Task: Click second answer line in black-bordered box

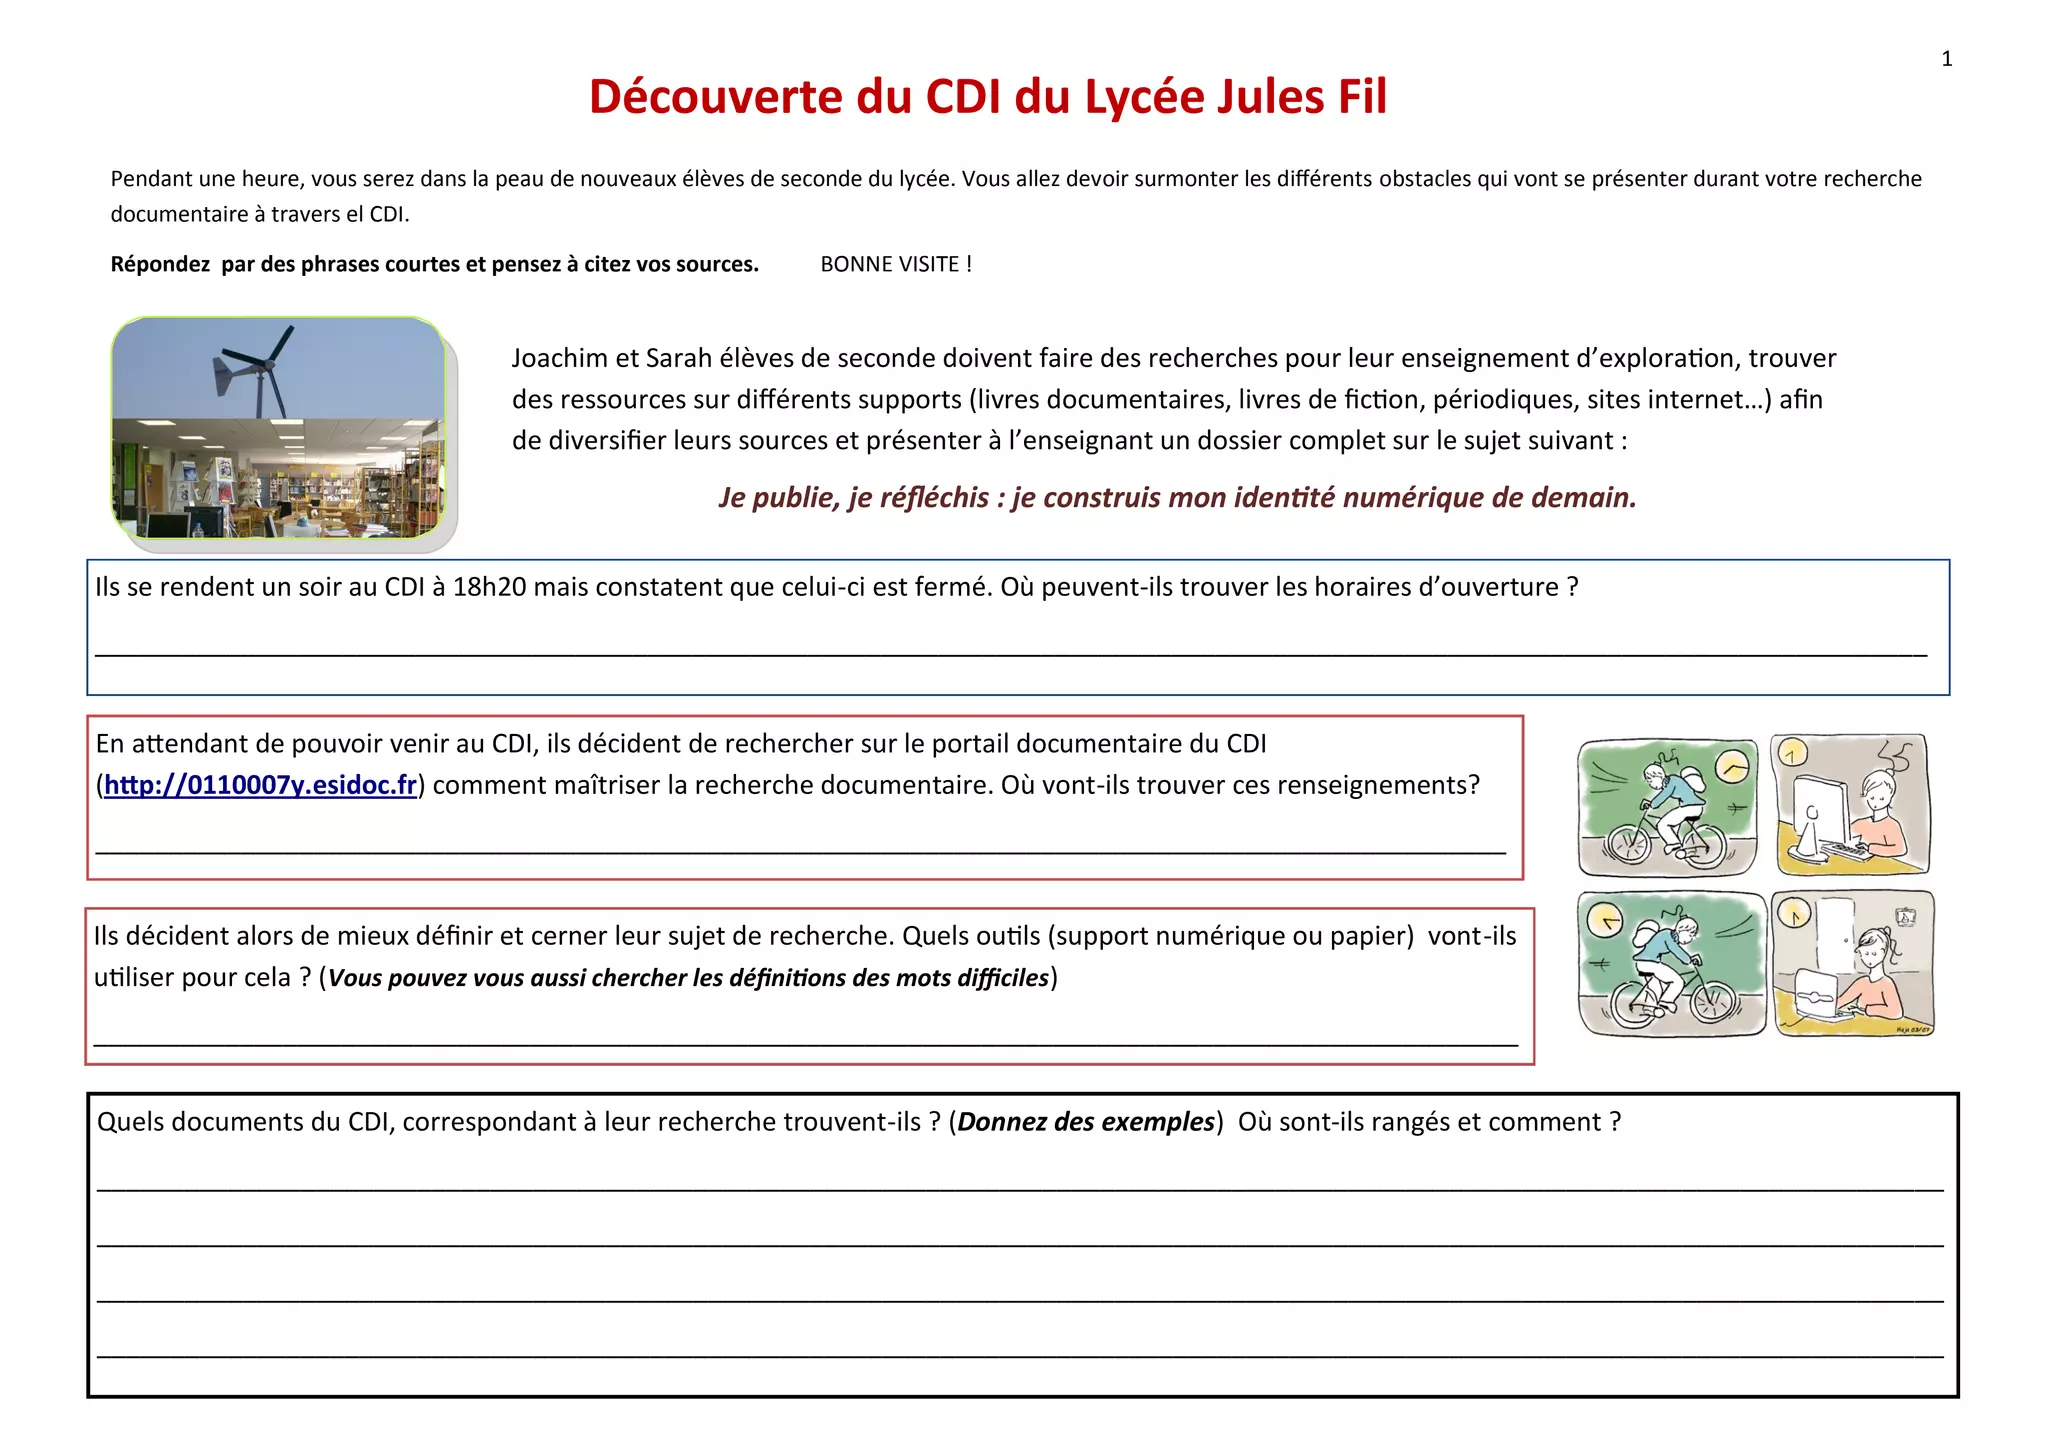Action: pos(1020,1243)
